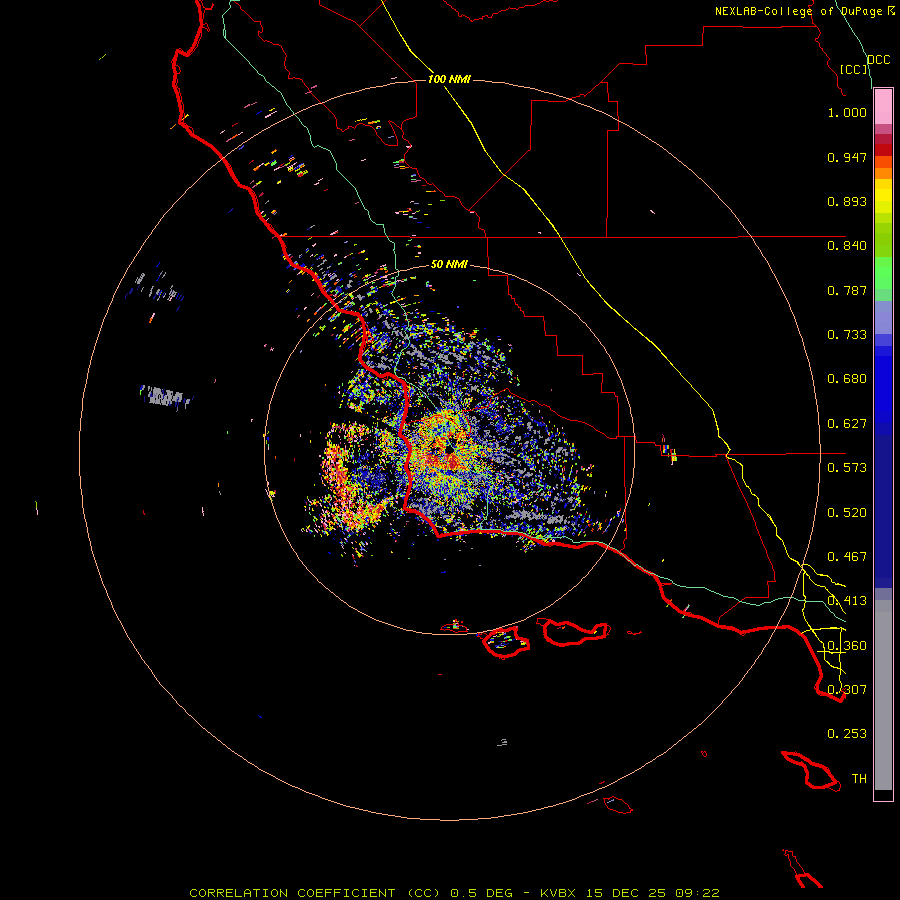Select the 0.360 scale value

coord(847,646)
